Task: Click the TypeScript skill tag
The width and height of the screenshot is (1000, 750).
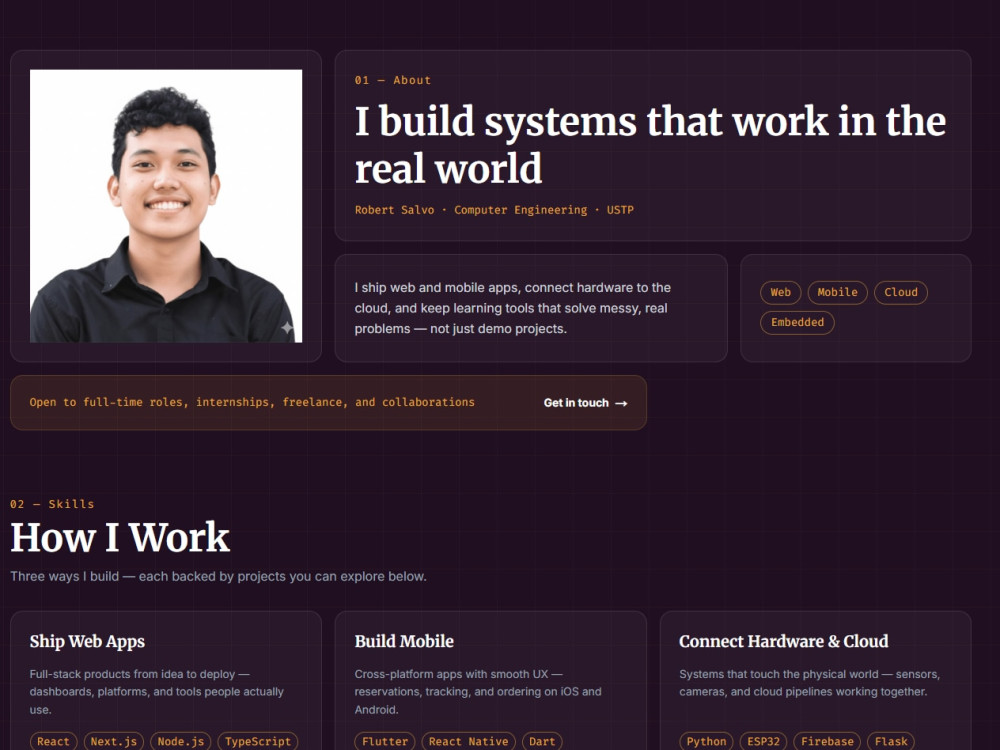Action: pos(258,741)
